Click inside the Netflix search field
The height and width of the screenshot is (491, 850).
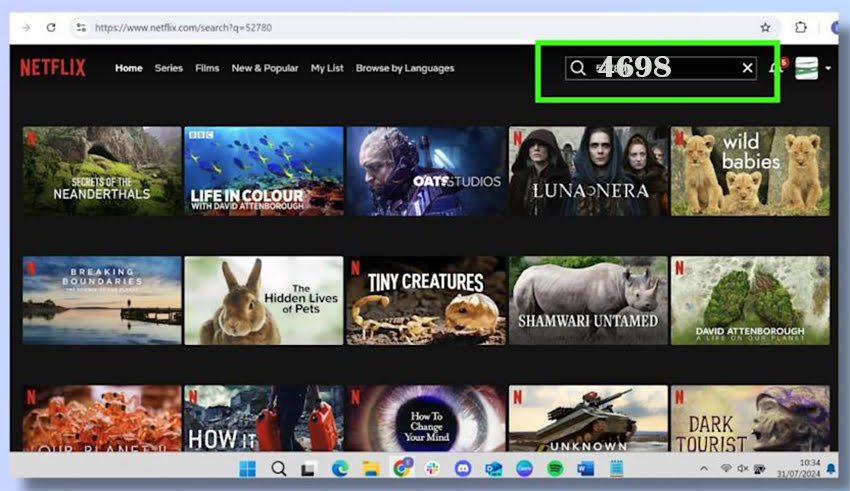point(661,68)
